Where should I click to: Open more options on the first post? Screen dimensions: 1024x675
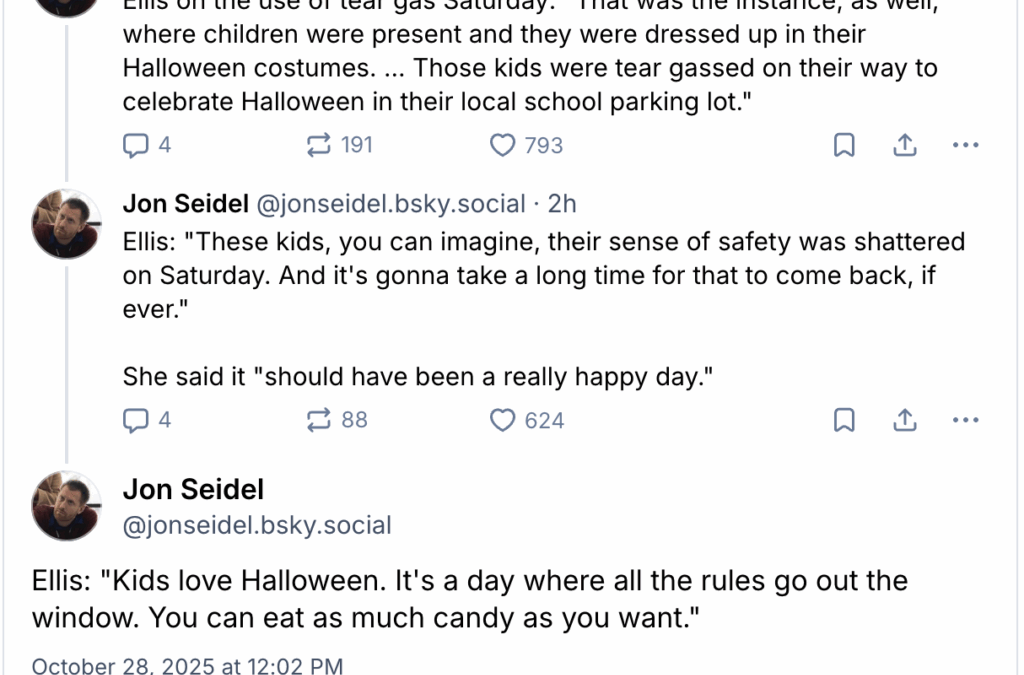[x=965, y=145]
